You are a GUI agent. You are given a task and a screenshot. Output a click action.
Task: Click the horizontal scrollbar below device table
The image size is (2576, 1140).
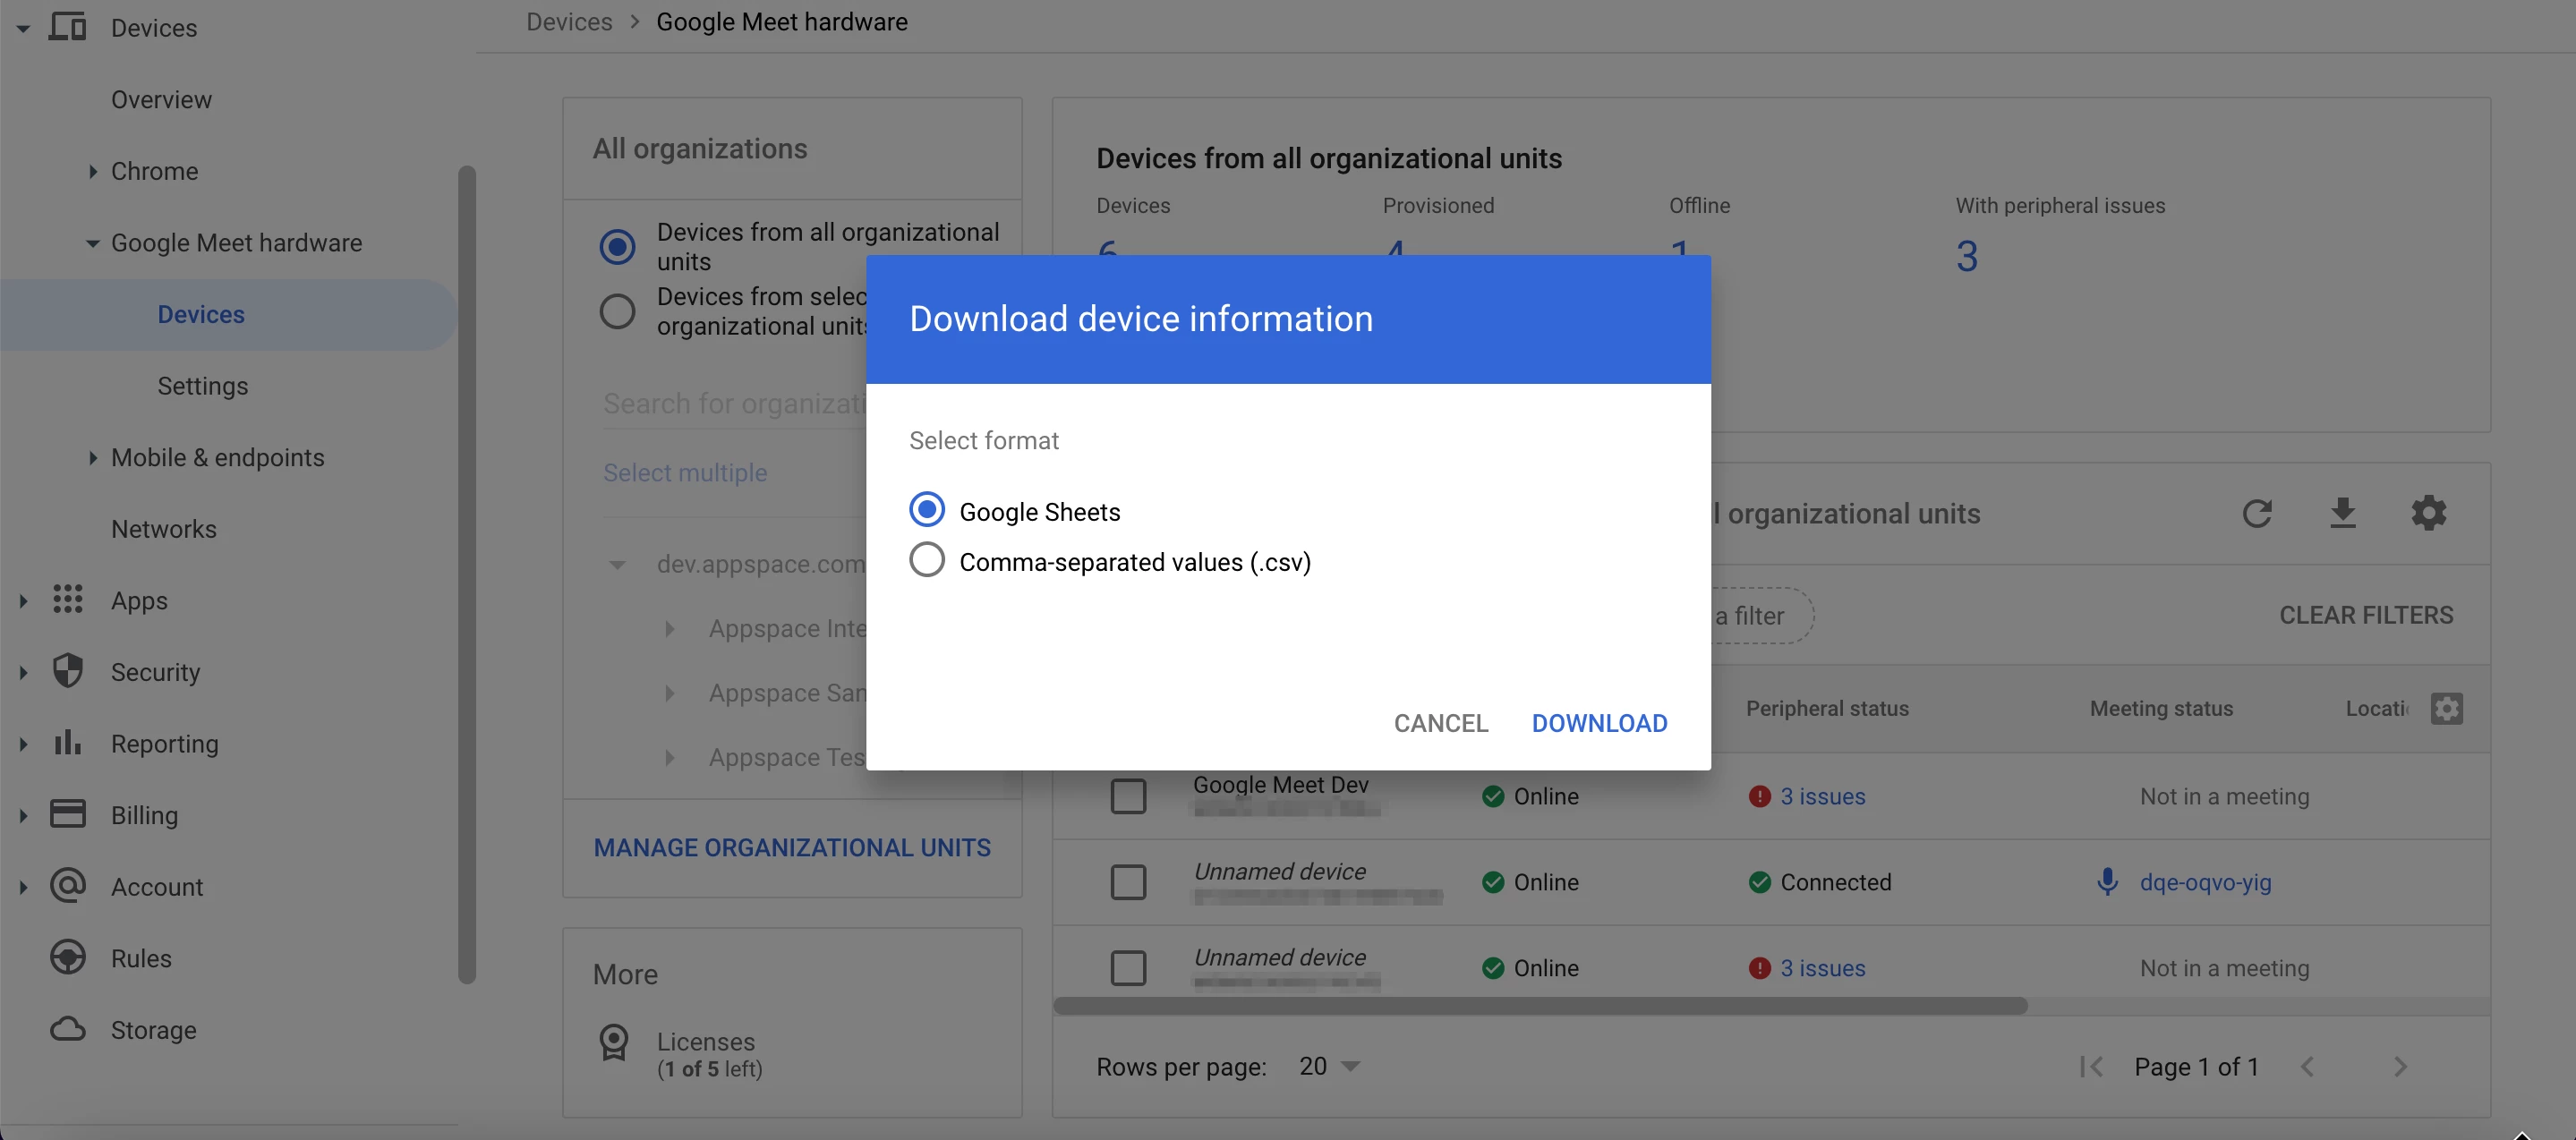(1540, 1005)
